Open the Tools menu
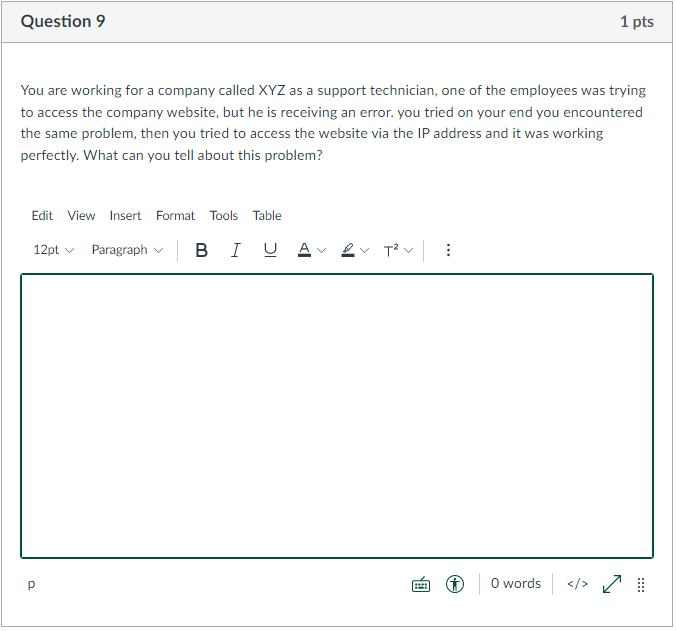 [x=223, y=216]
